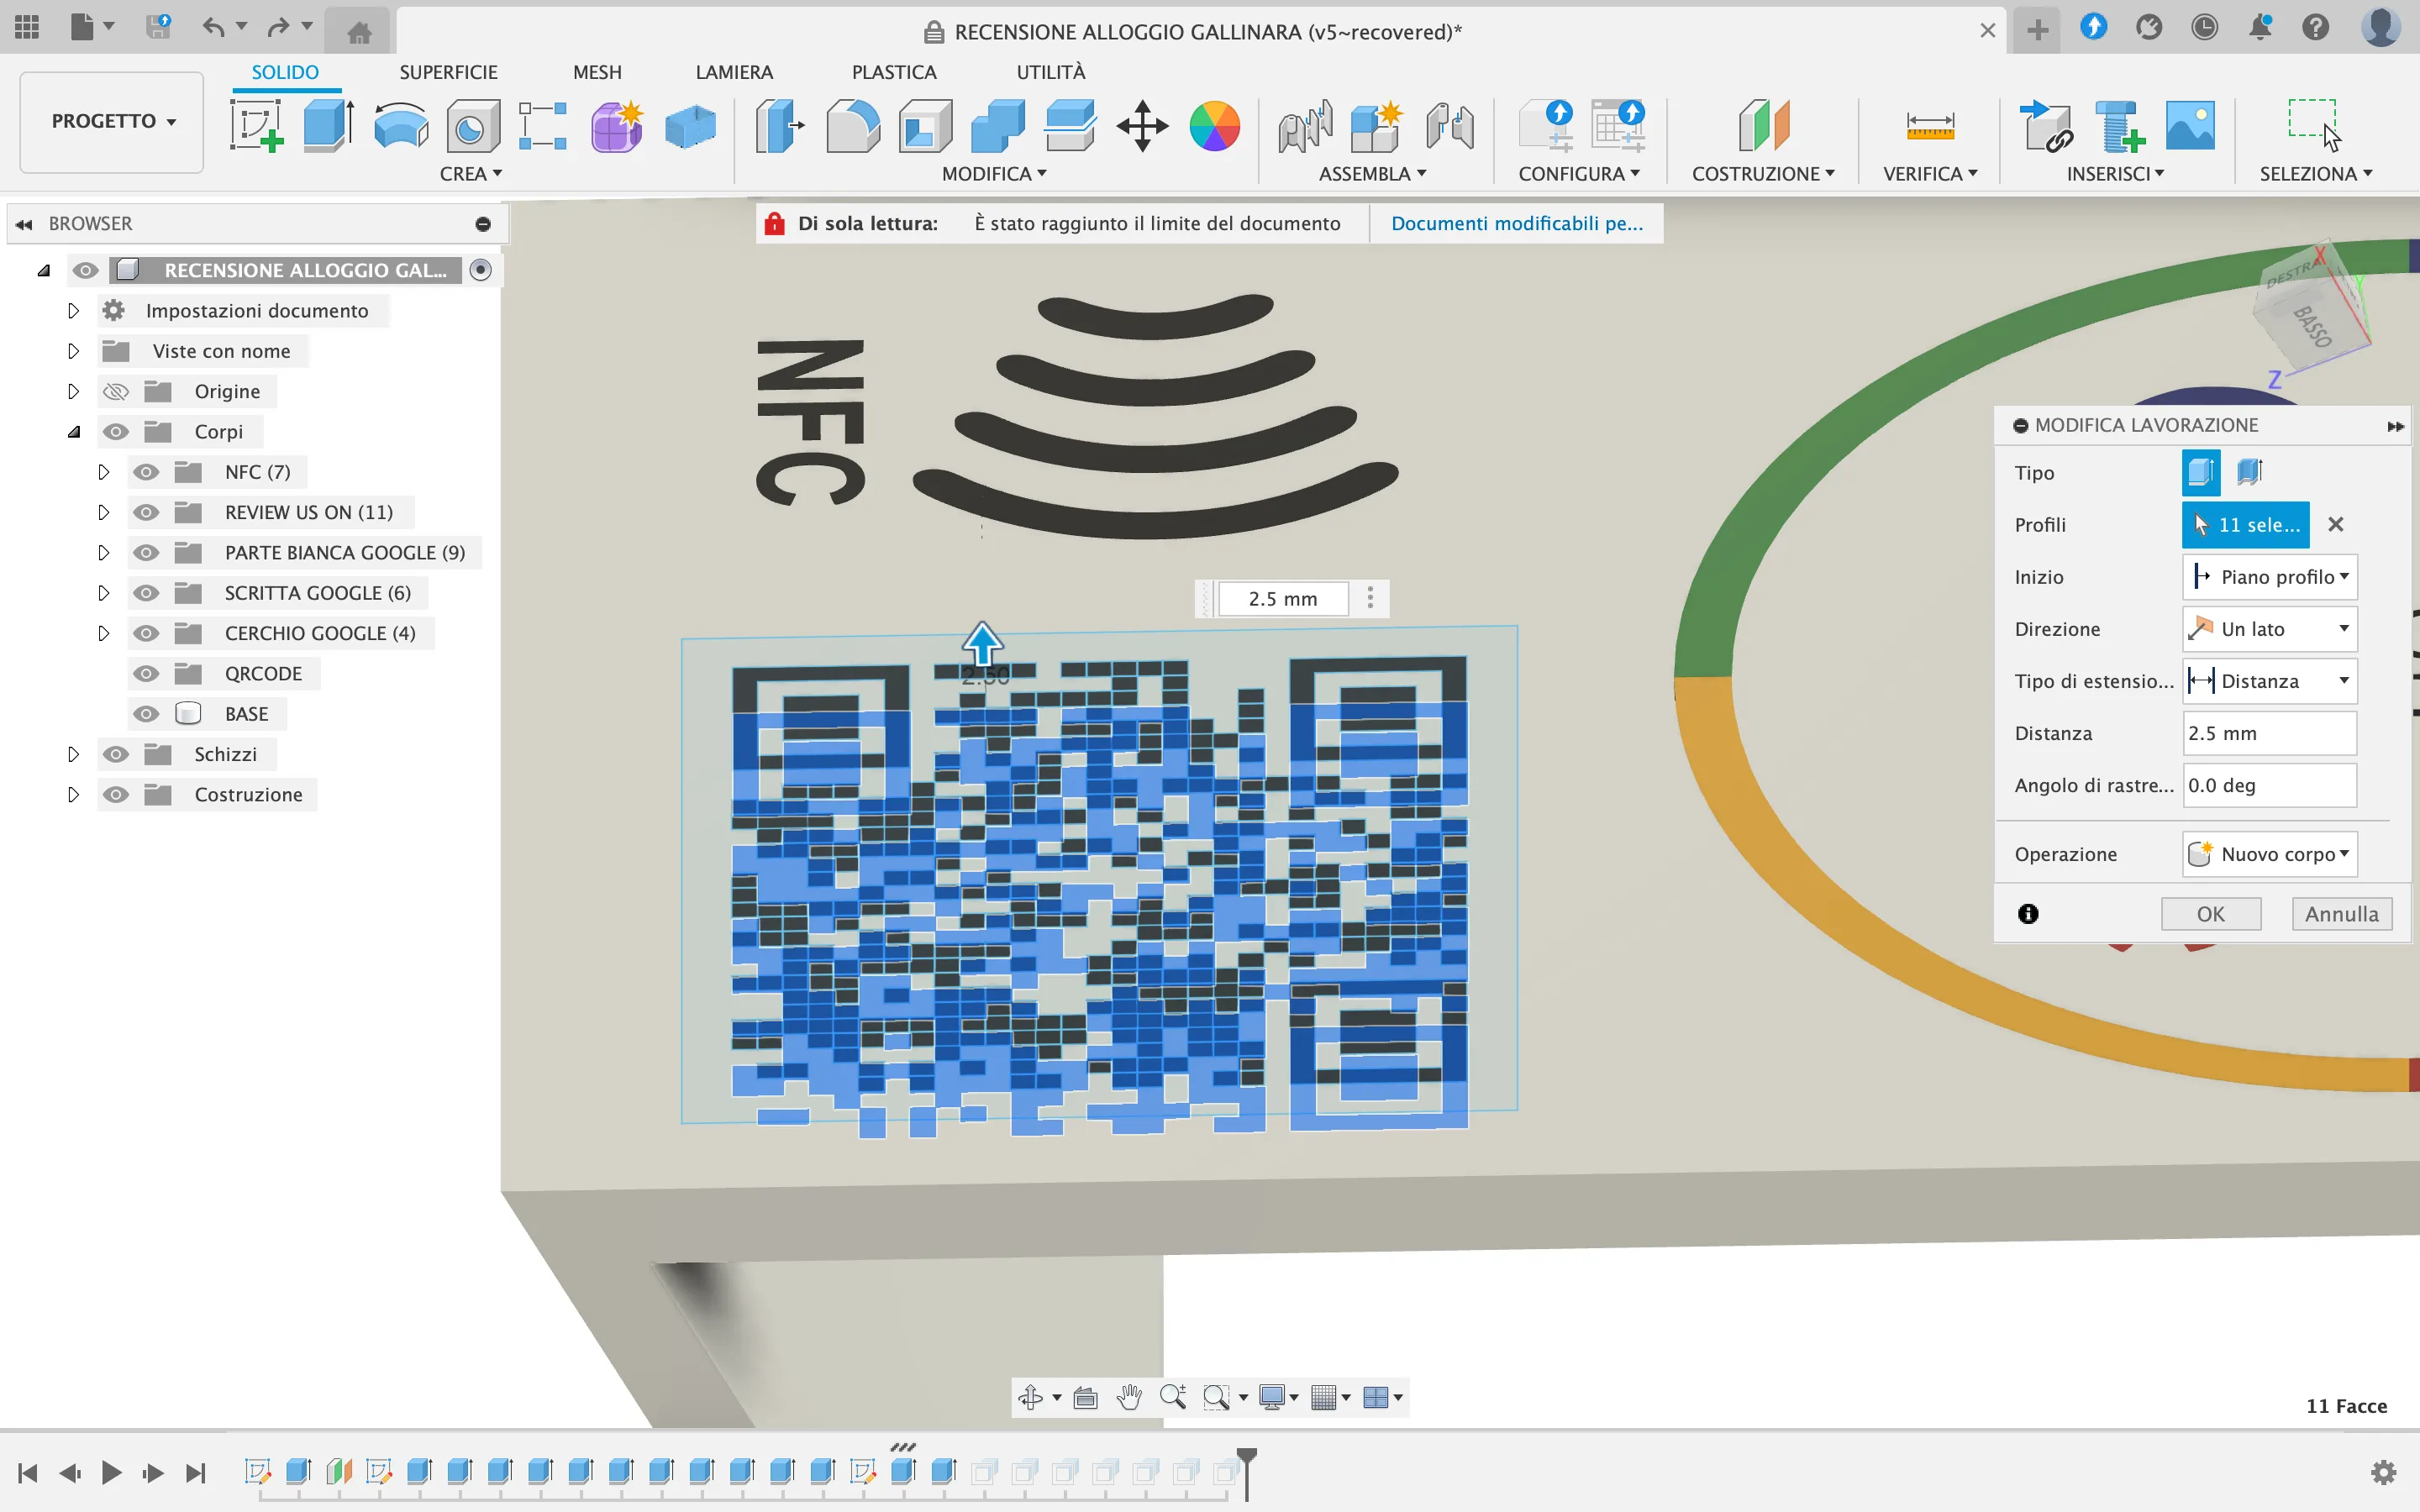The width and height of the screenshot is (2420, 1512).
Task: Switch Tipo to the second option
Action: coord(2250,472)
